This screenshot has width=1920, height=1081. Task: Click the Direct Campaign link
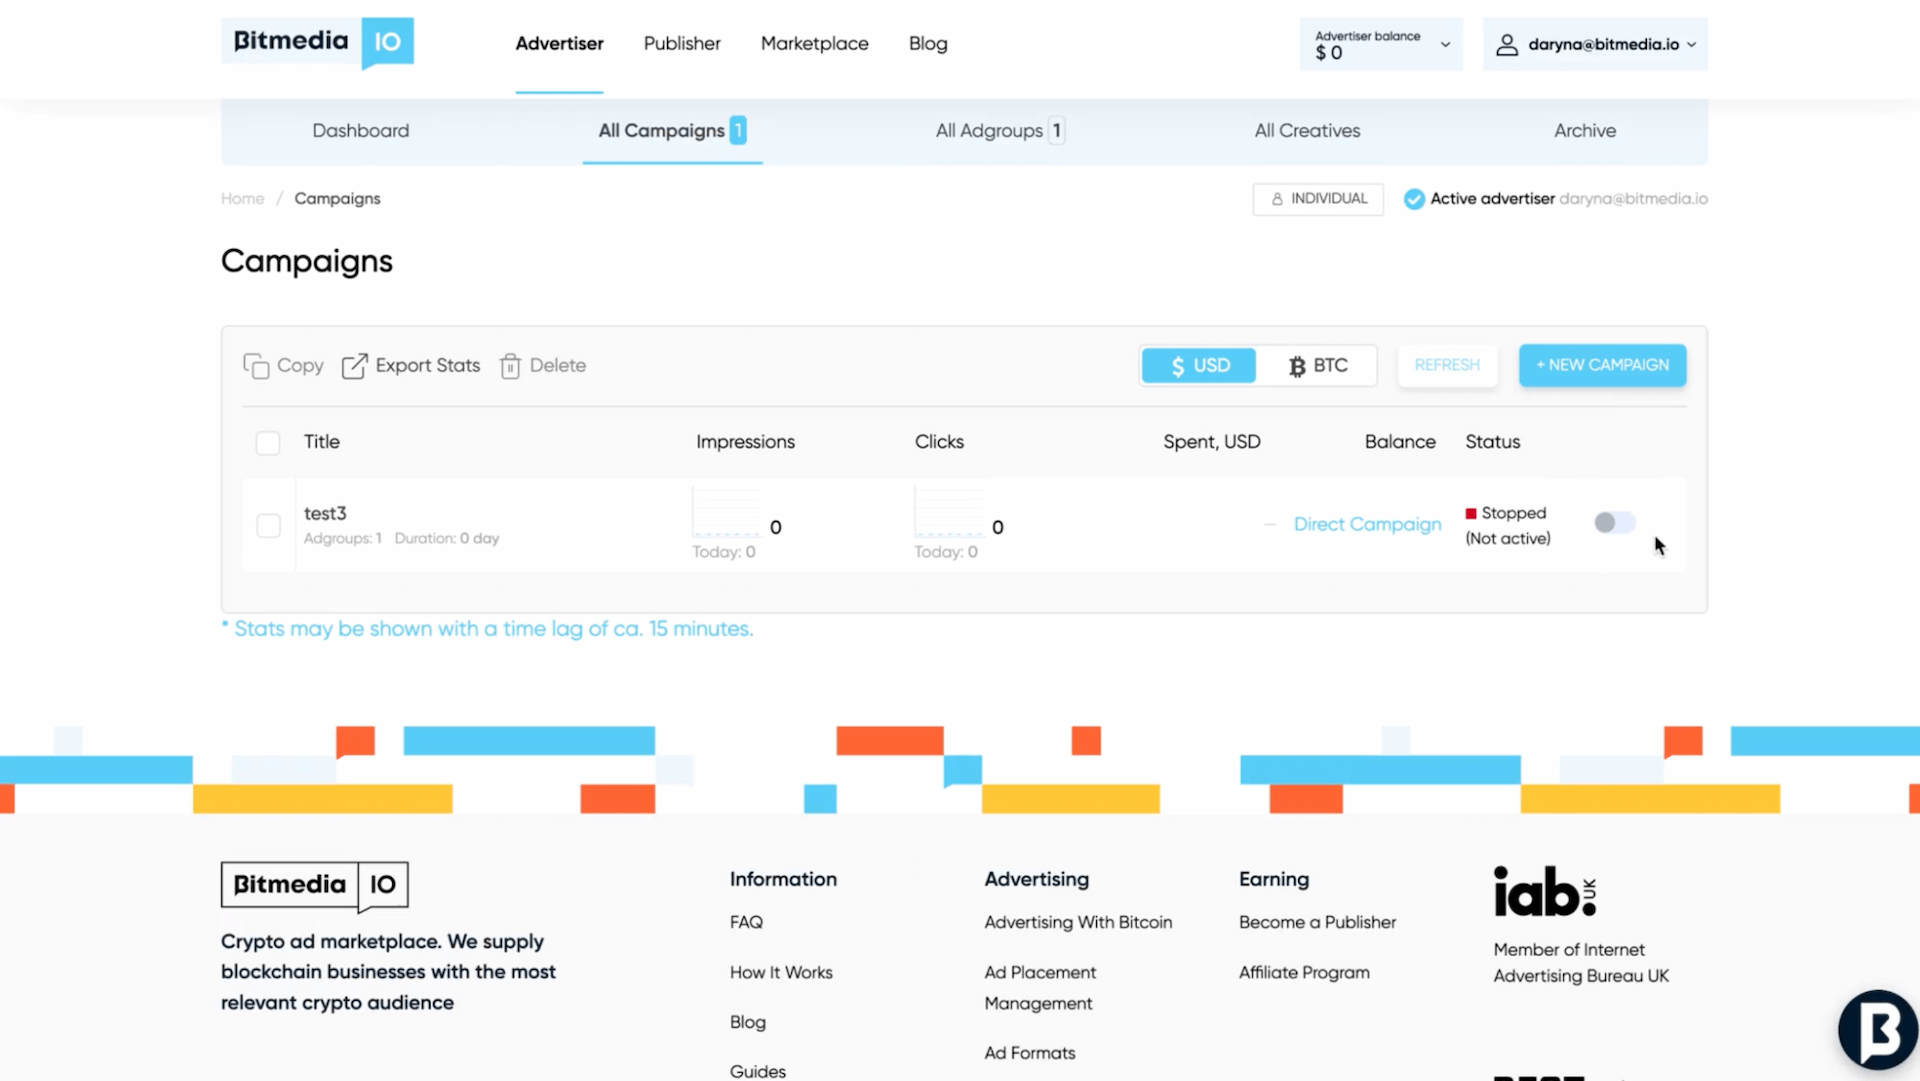point(1367,525)
